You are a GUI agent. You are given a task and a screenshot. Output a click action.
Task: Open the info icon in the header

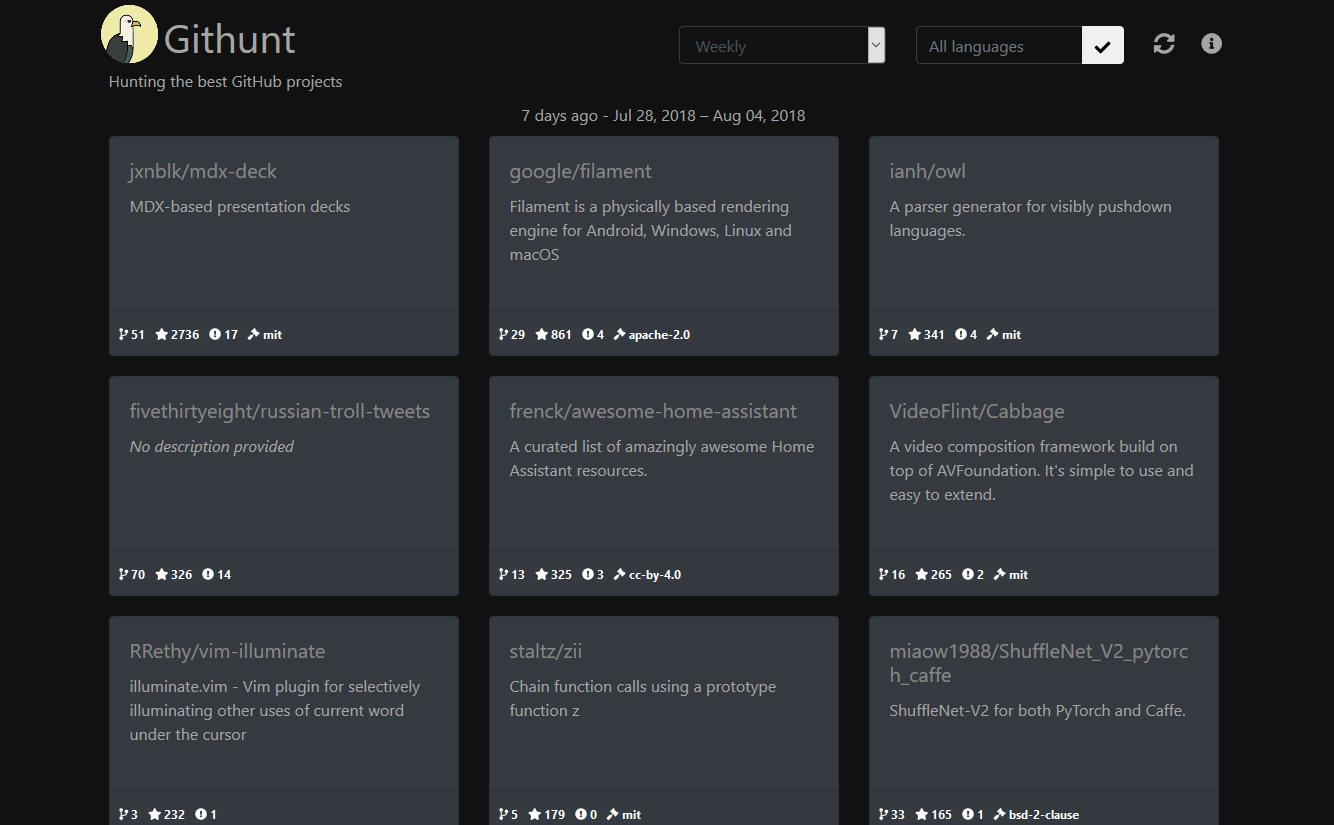point(1211,44)
